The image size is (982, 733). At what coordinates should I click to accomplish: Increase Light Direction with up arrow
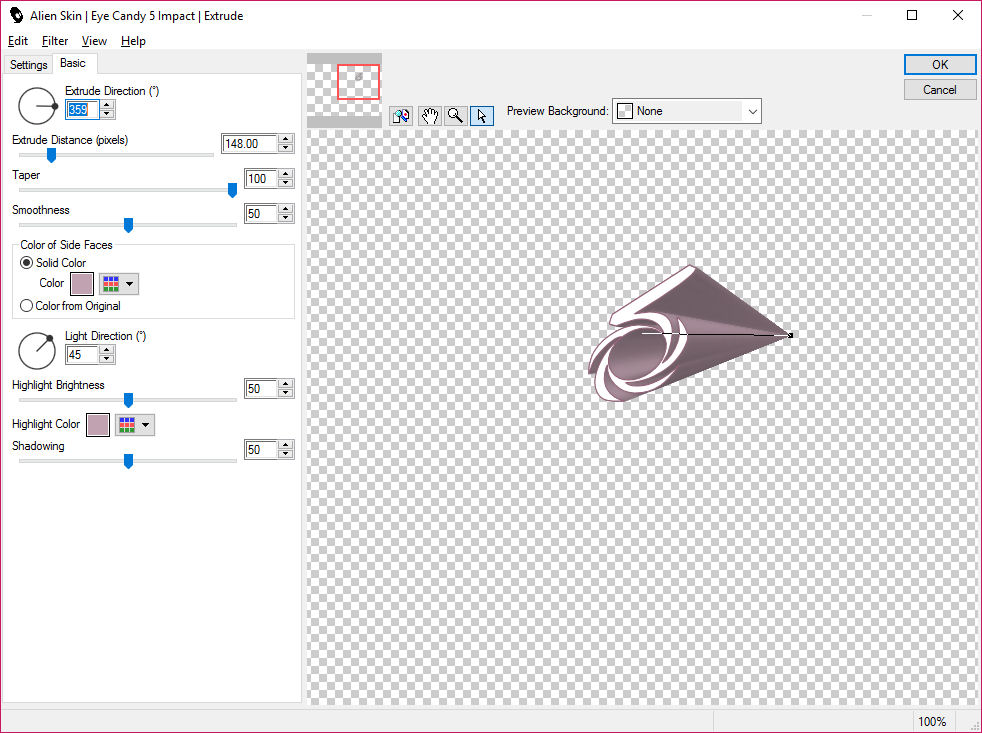107,350
